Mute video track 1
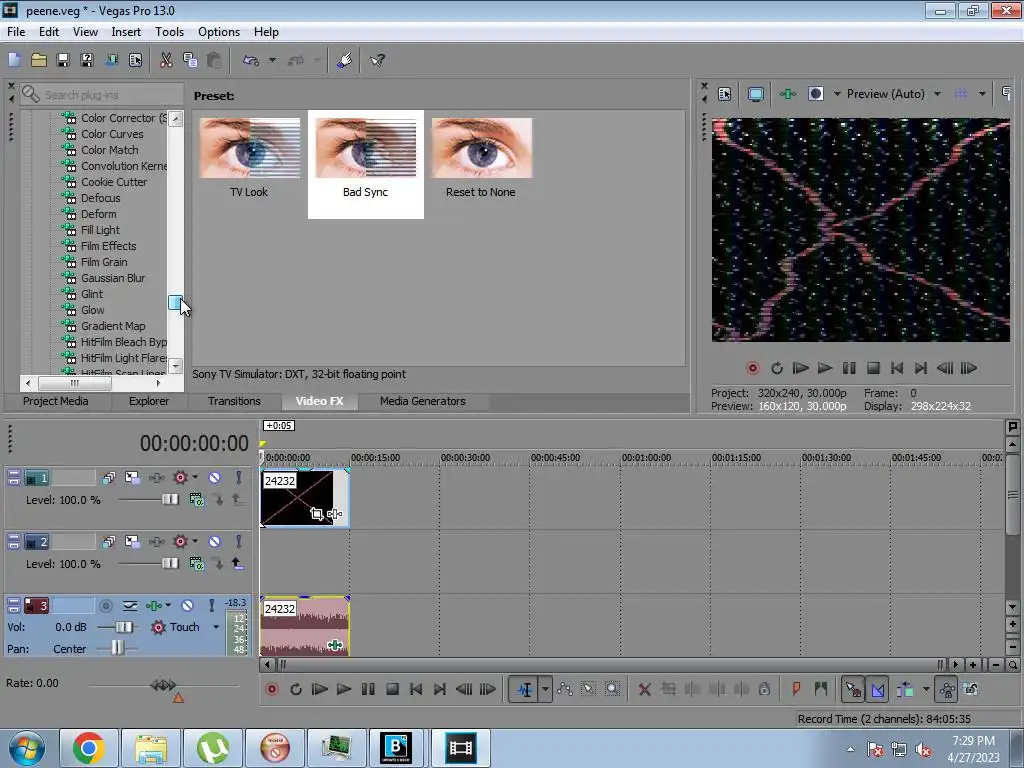This screenshot has width=1024, height=768. pos(214,478)
